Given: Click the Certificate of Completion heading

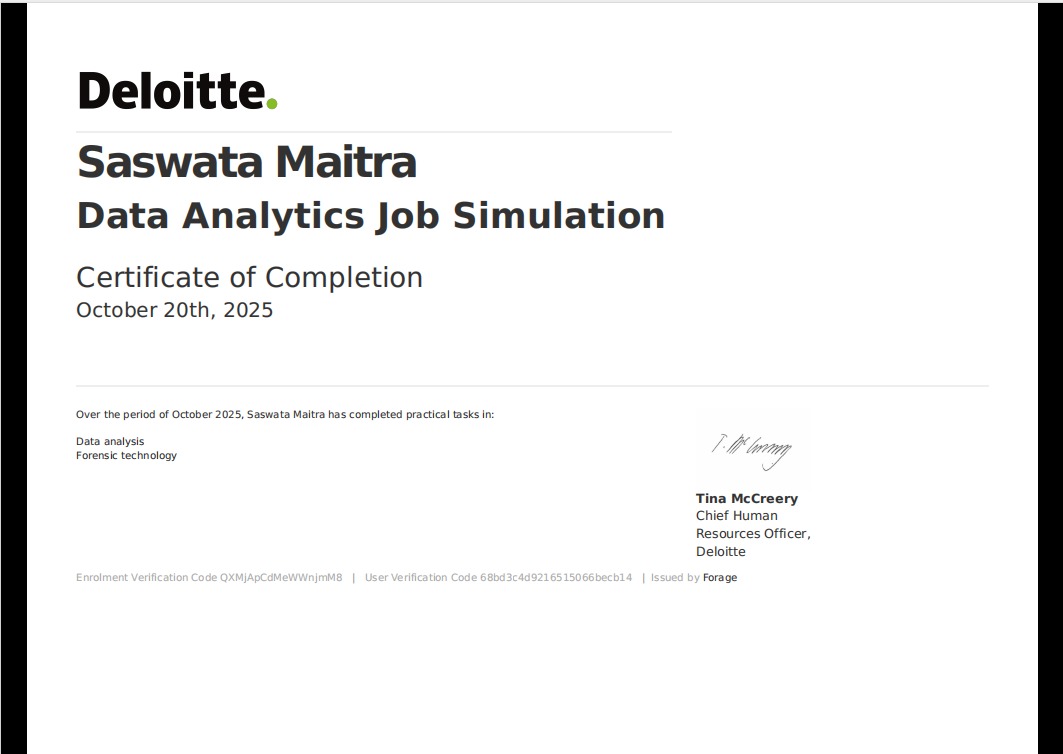Looking at the screenshot, I should [x=249, y=278].
